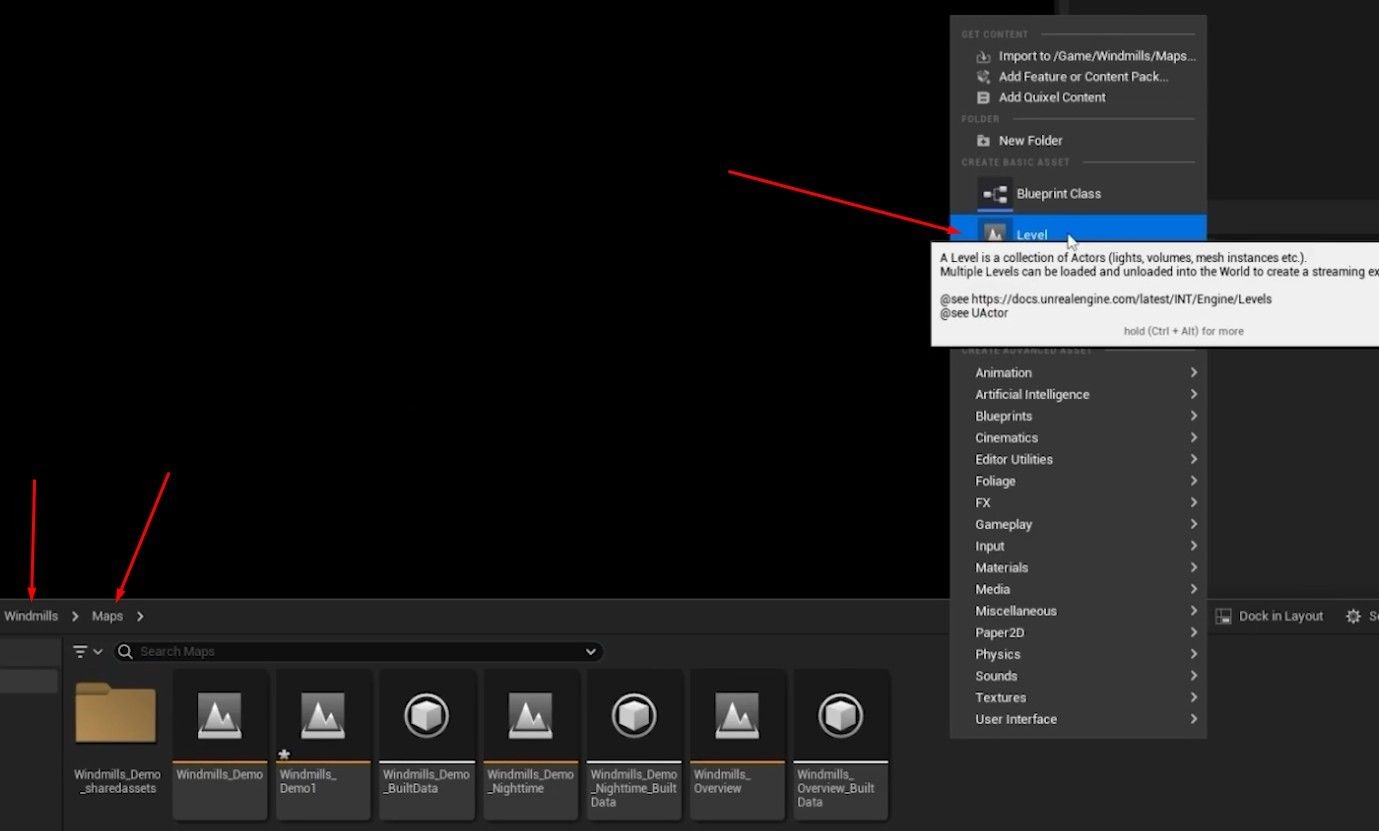Open the saved searches dropdown arrow
The height and width of the screenshot is (831, 1379).
tap(590, 651)
